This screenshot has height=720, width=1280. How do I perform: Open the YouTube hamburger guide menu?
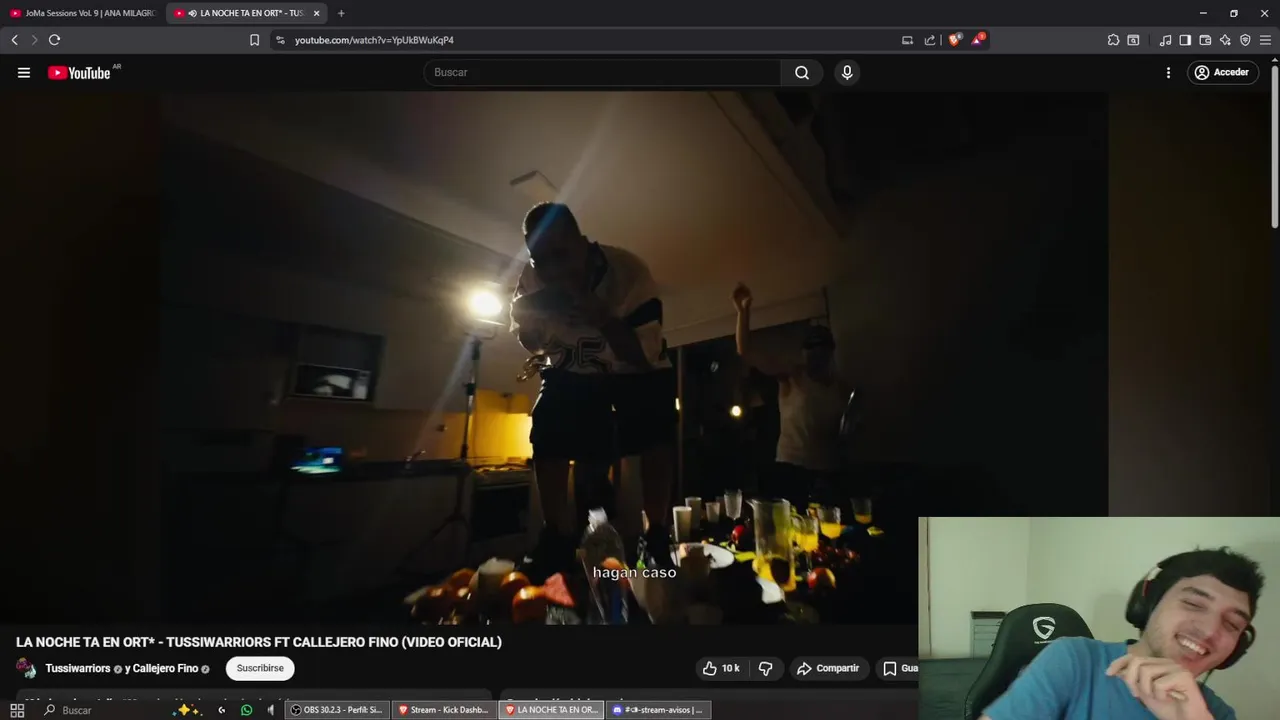[24, 73]
